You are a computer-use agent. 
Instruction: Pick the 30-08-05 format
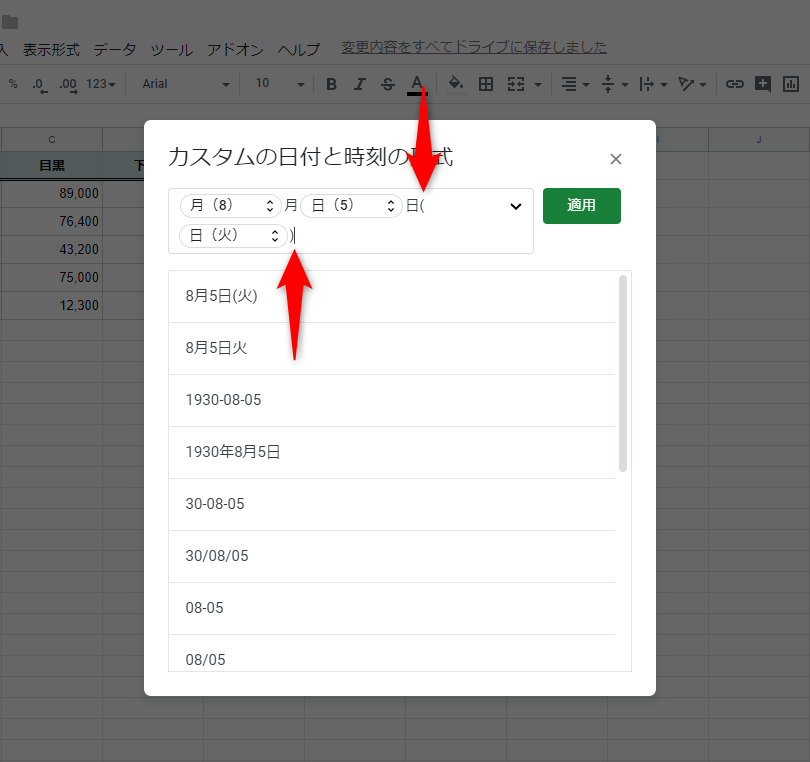392,505
